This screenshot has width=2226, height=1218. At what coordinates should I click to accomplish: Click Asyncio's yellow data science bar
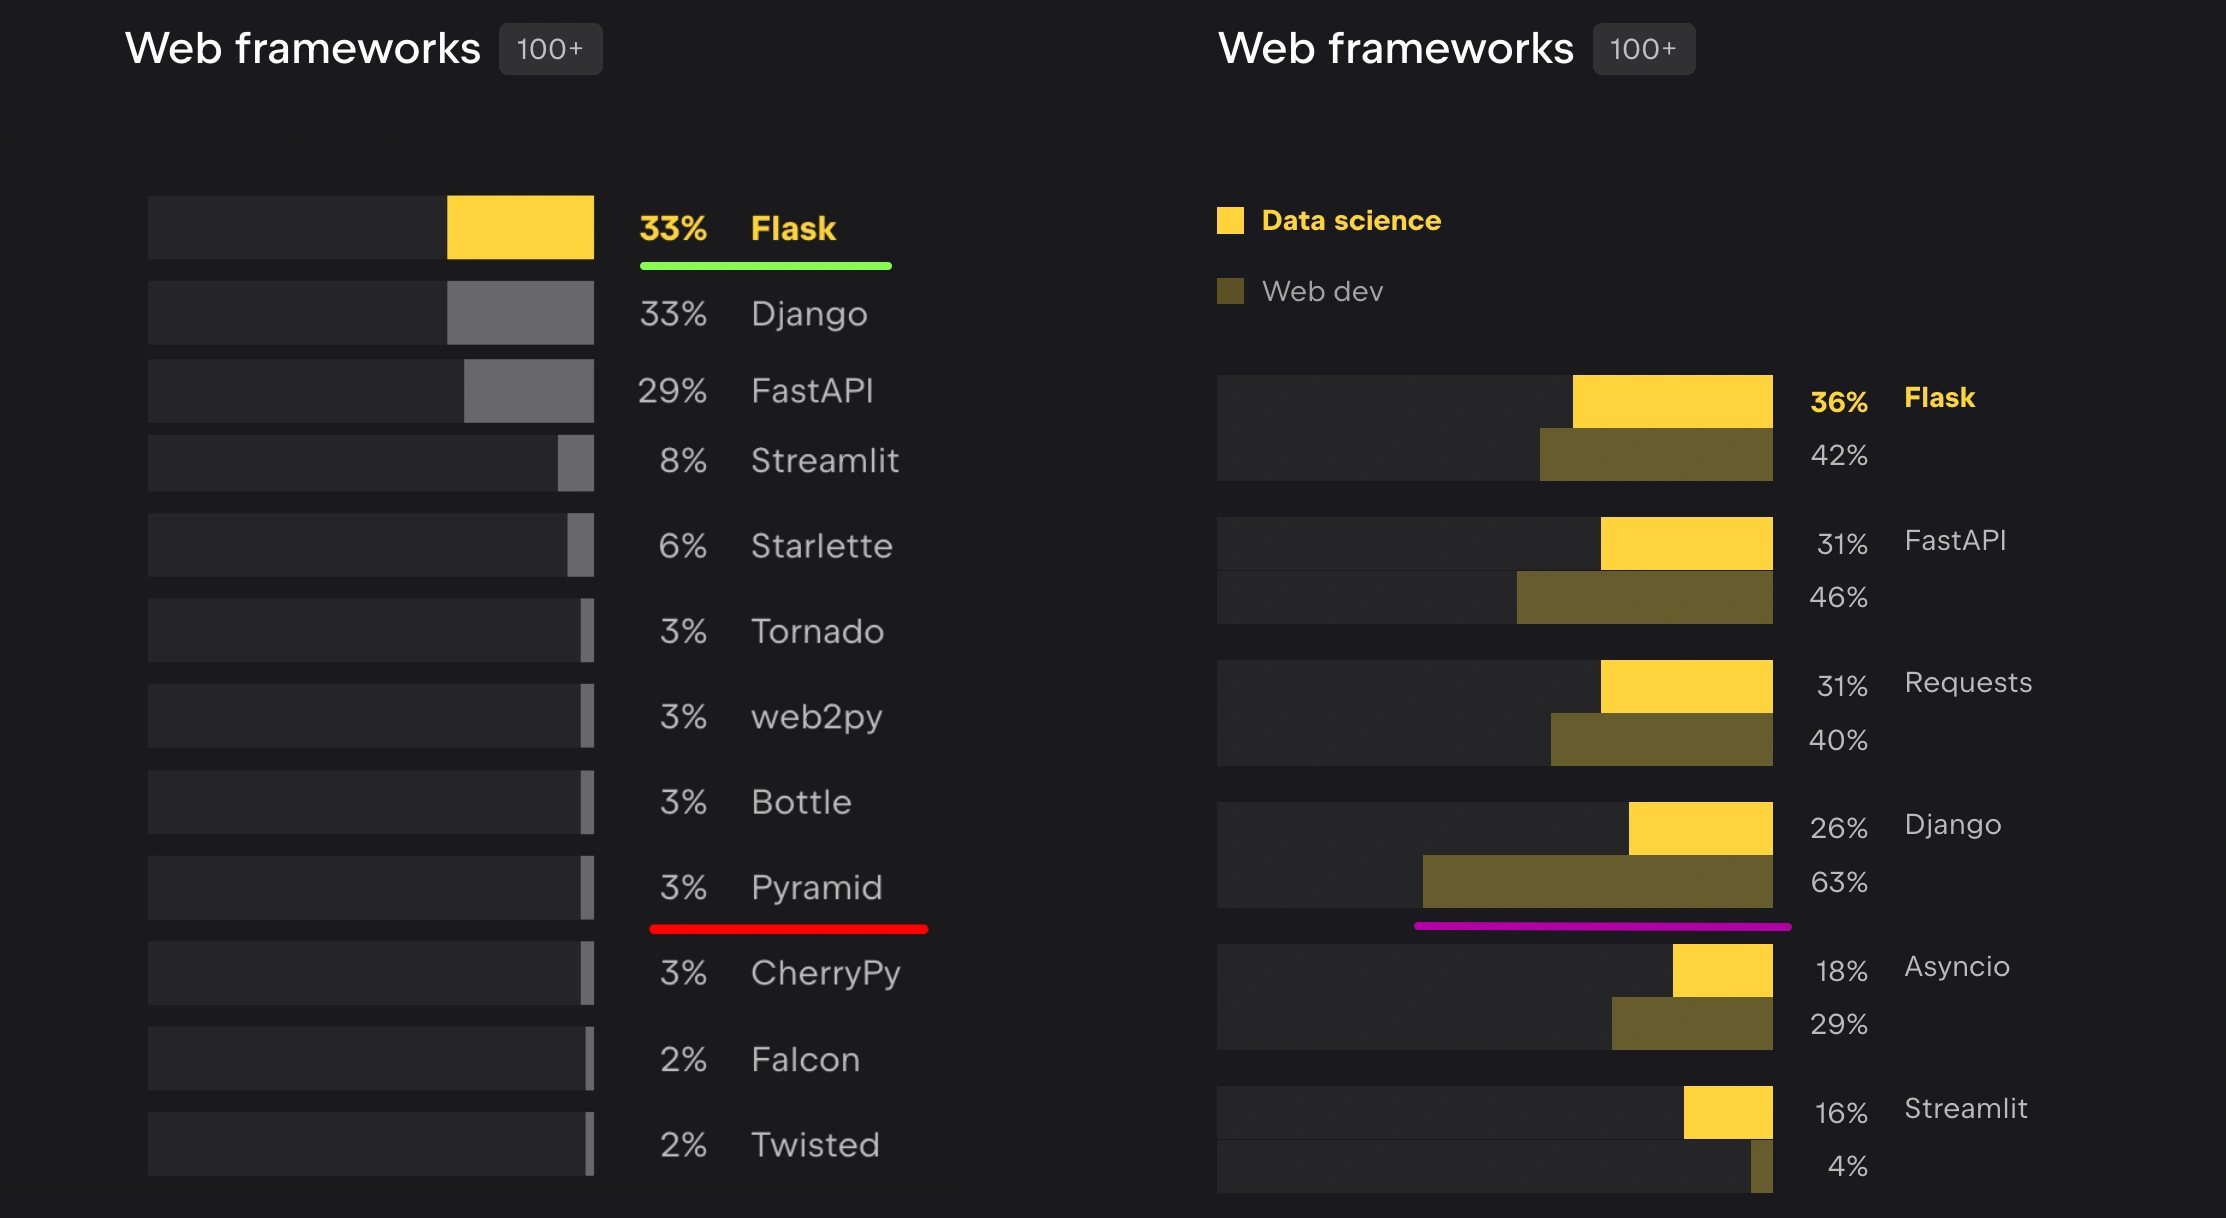(x=1722, y=970)
